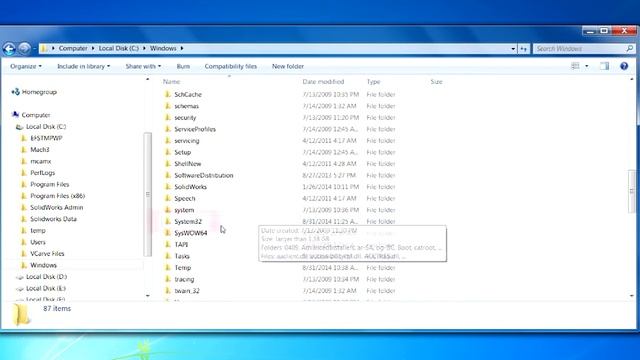
Task: Click the arrow after Windows breadcrumb
Action: [x=182, y=48]
